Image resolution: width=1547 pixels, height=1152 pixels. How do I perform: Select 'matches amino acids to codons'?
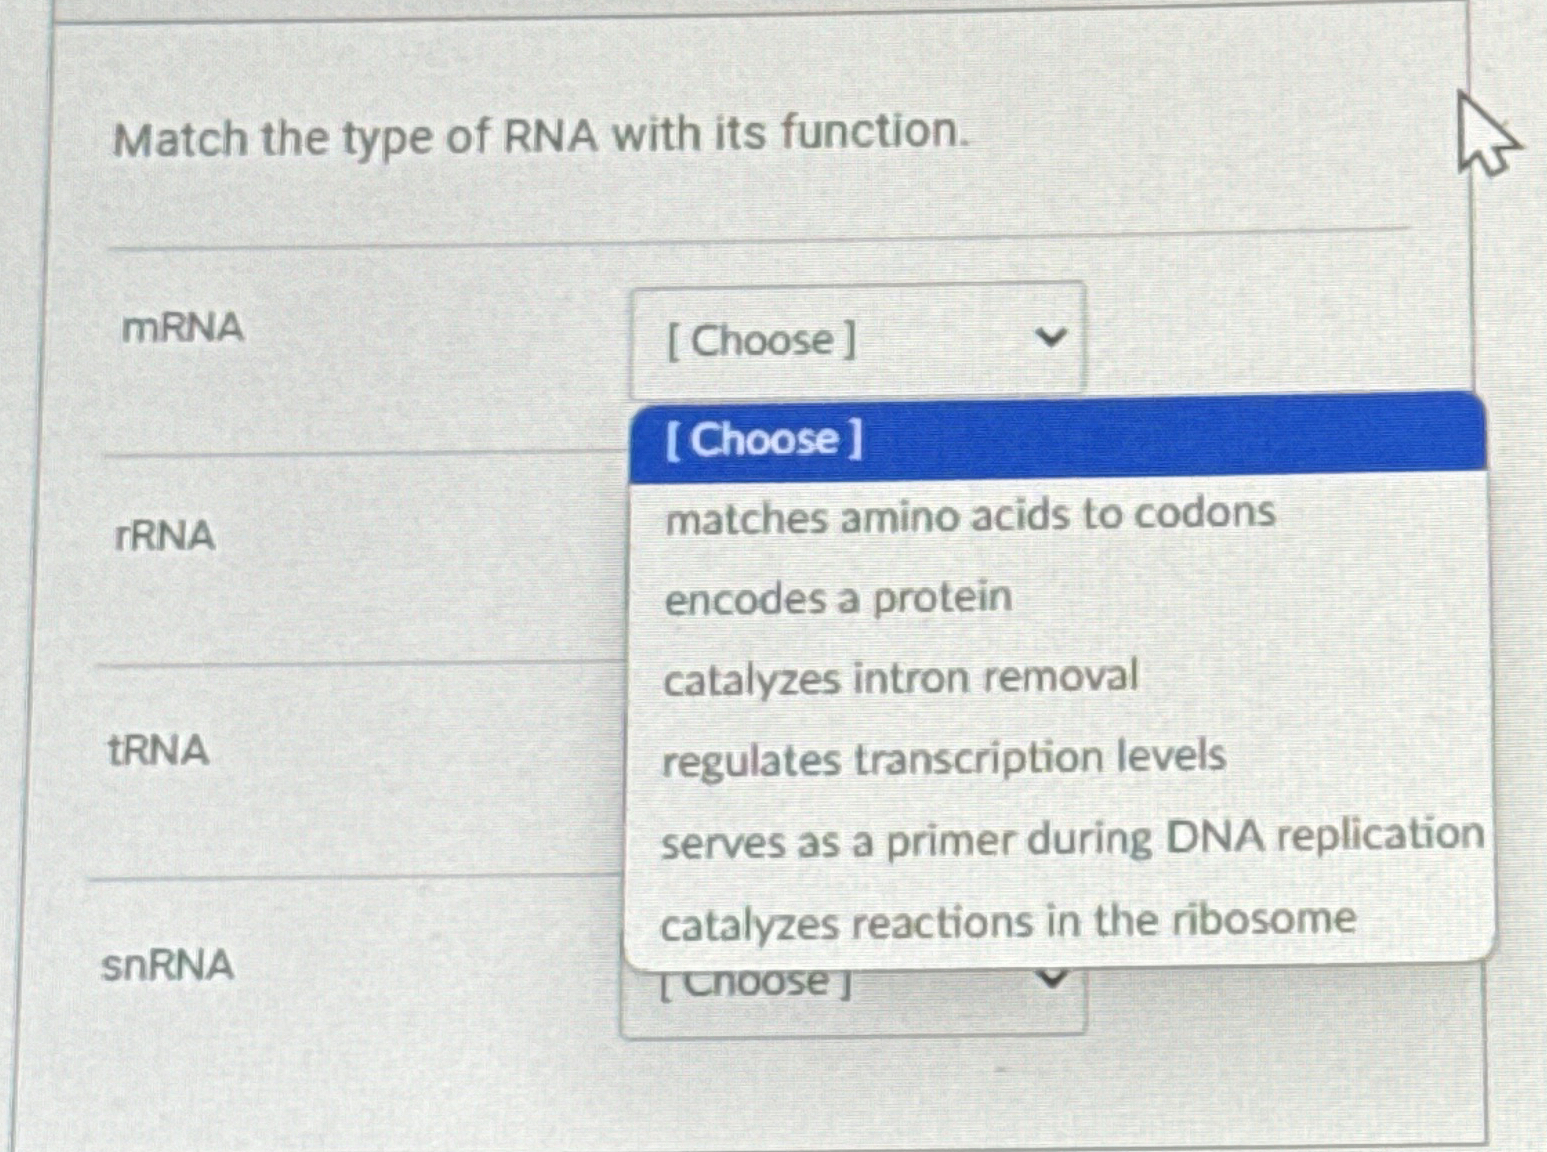[x=968, y=515]
